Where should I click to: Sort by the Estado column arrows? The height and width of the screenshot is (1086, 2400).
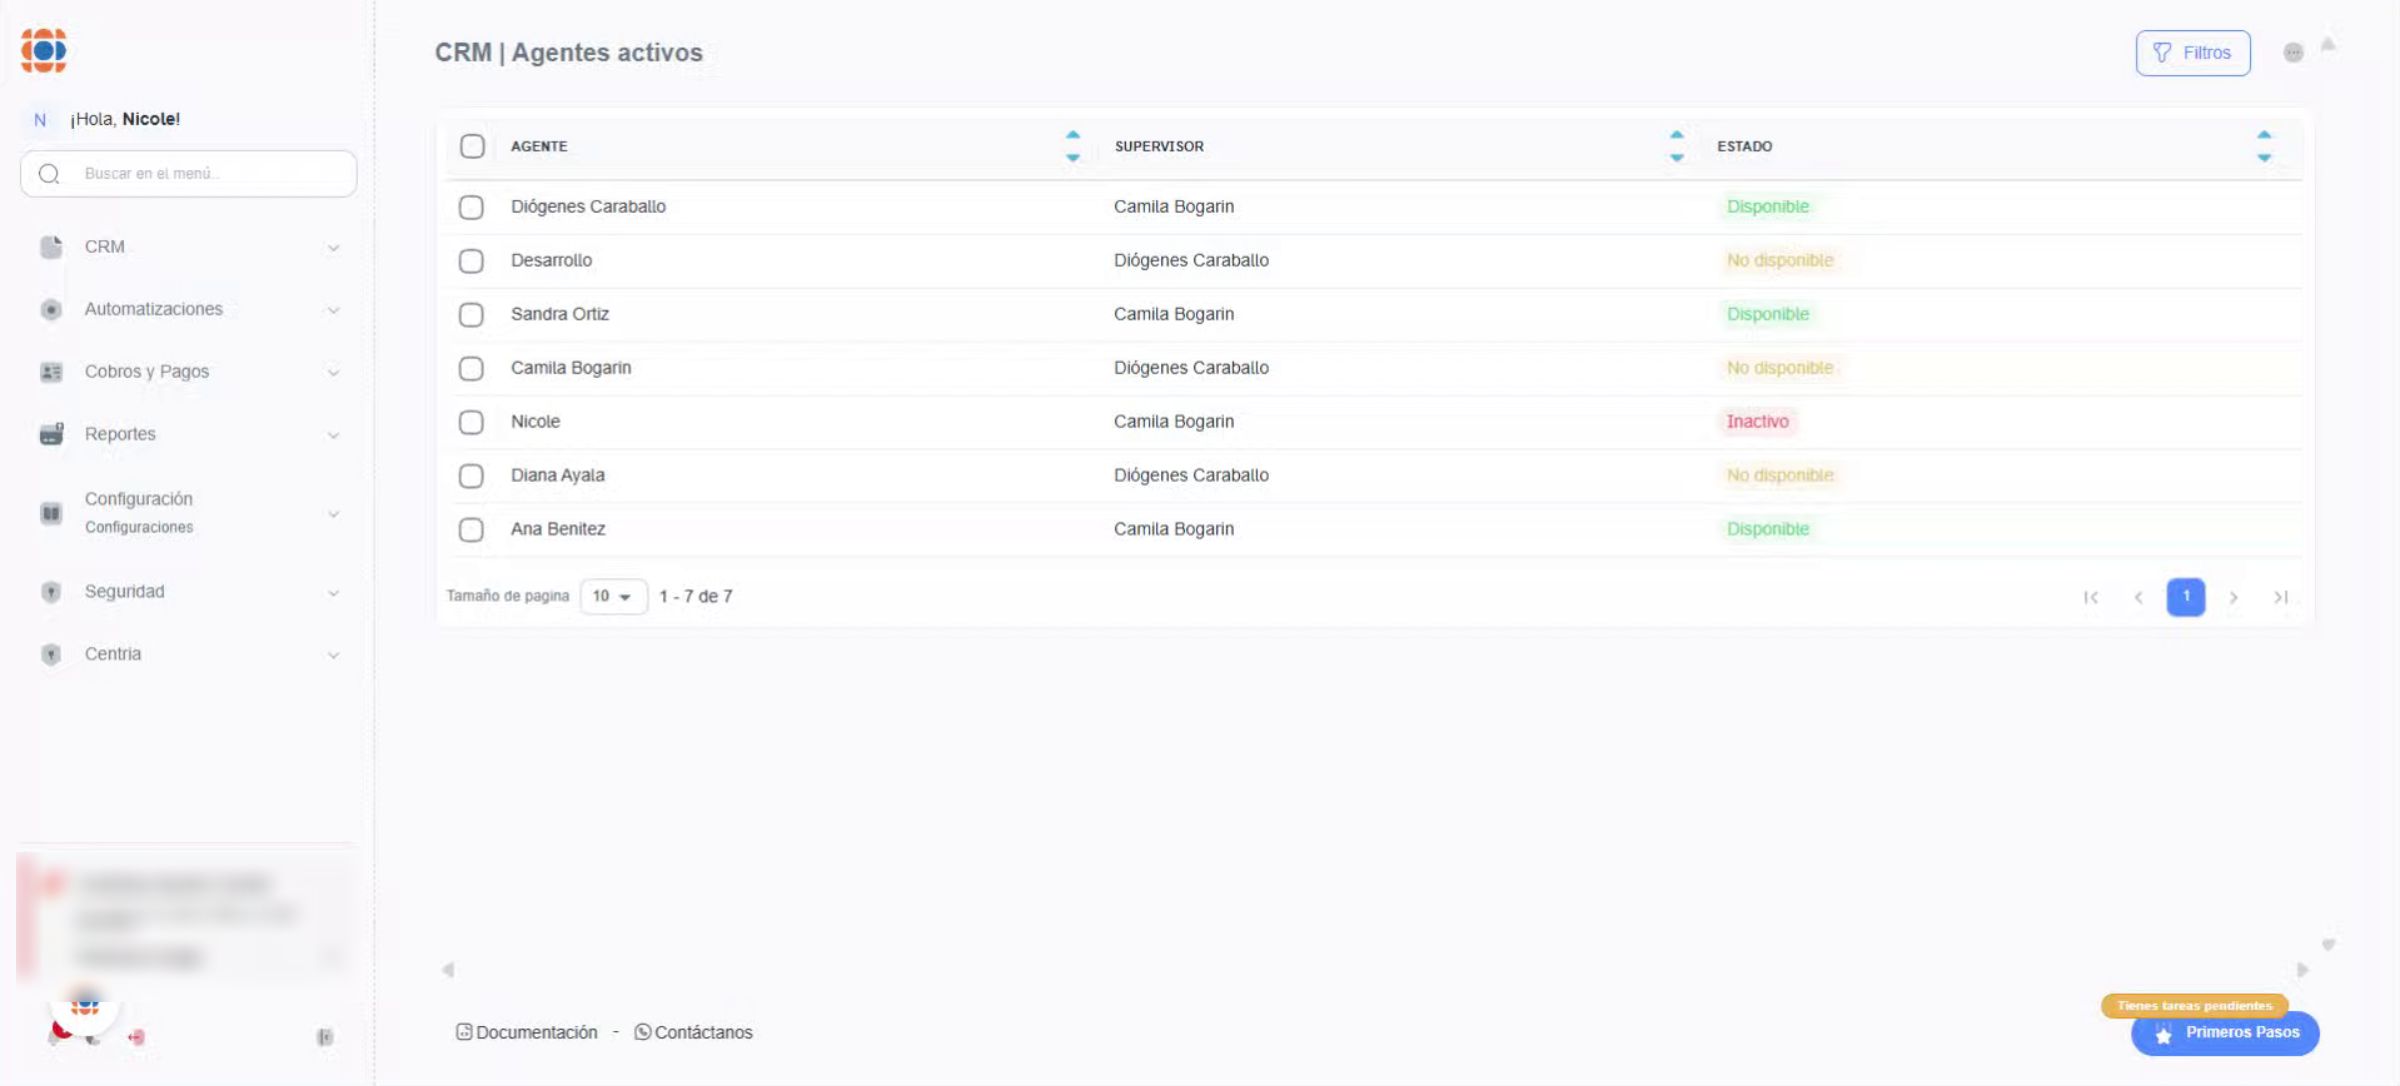(2263, 146)
